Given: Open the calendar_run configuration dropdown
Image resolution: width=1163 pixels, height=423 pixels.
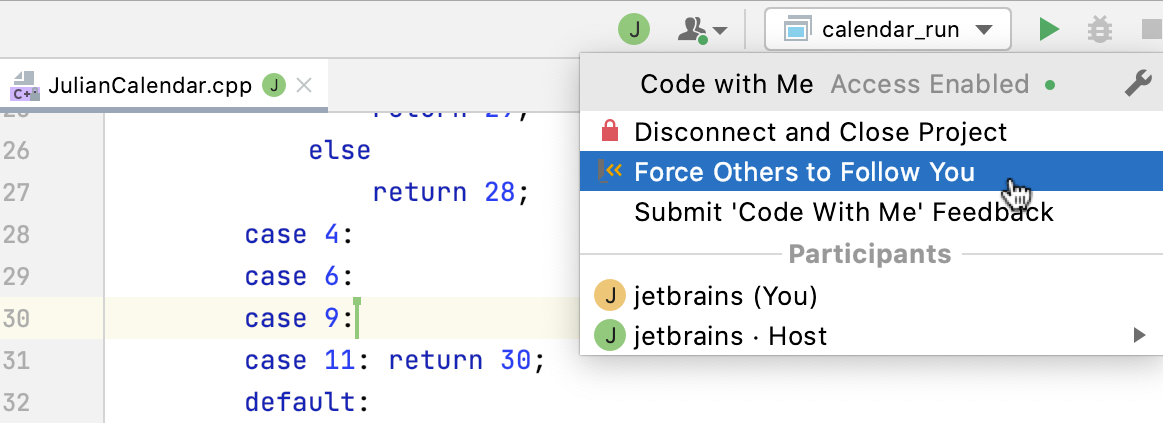Looking at the screenshot, I should [887, 30].
